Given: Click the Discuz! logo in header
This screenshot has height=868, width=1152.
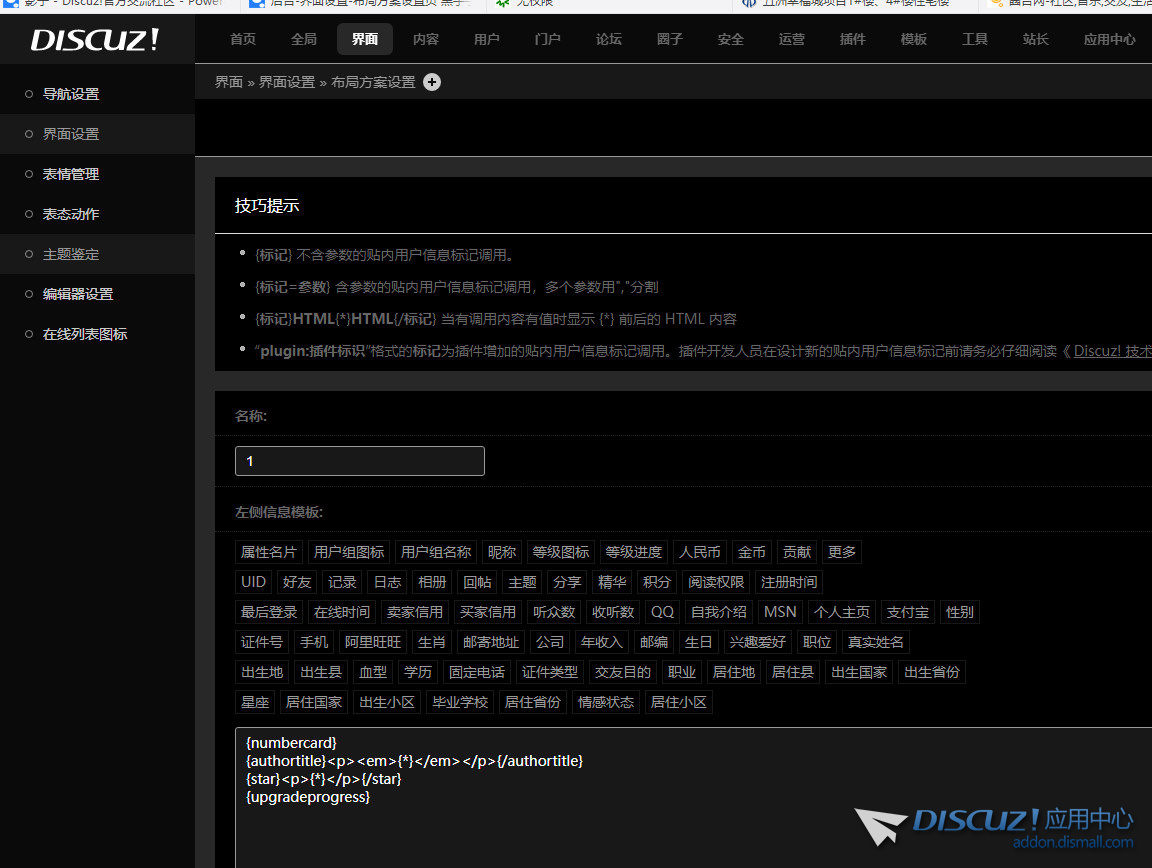Looking at the screenshot, I should point(94,40).
